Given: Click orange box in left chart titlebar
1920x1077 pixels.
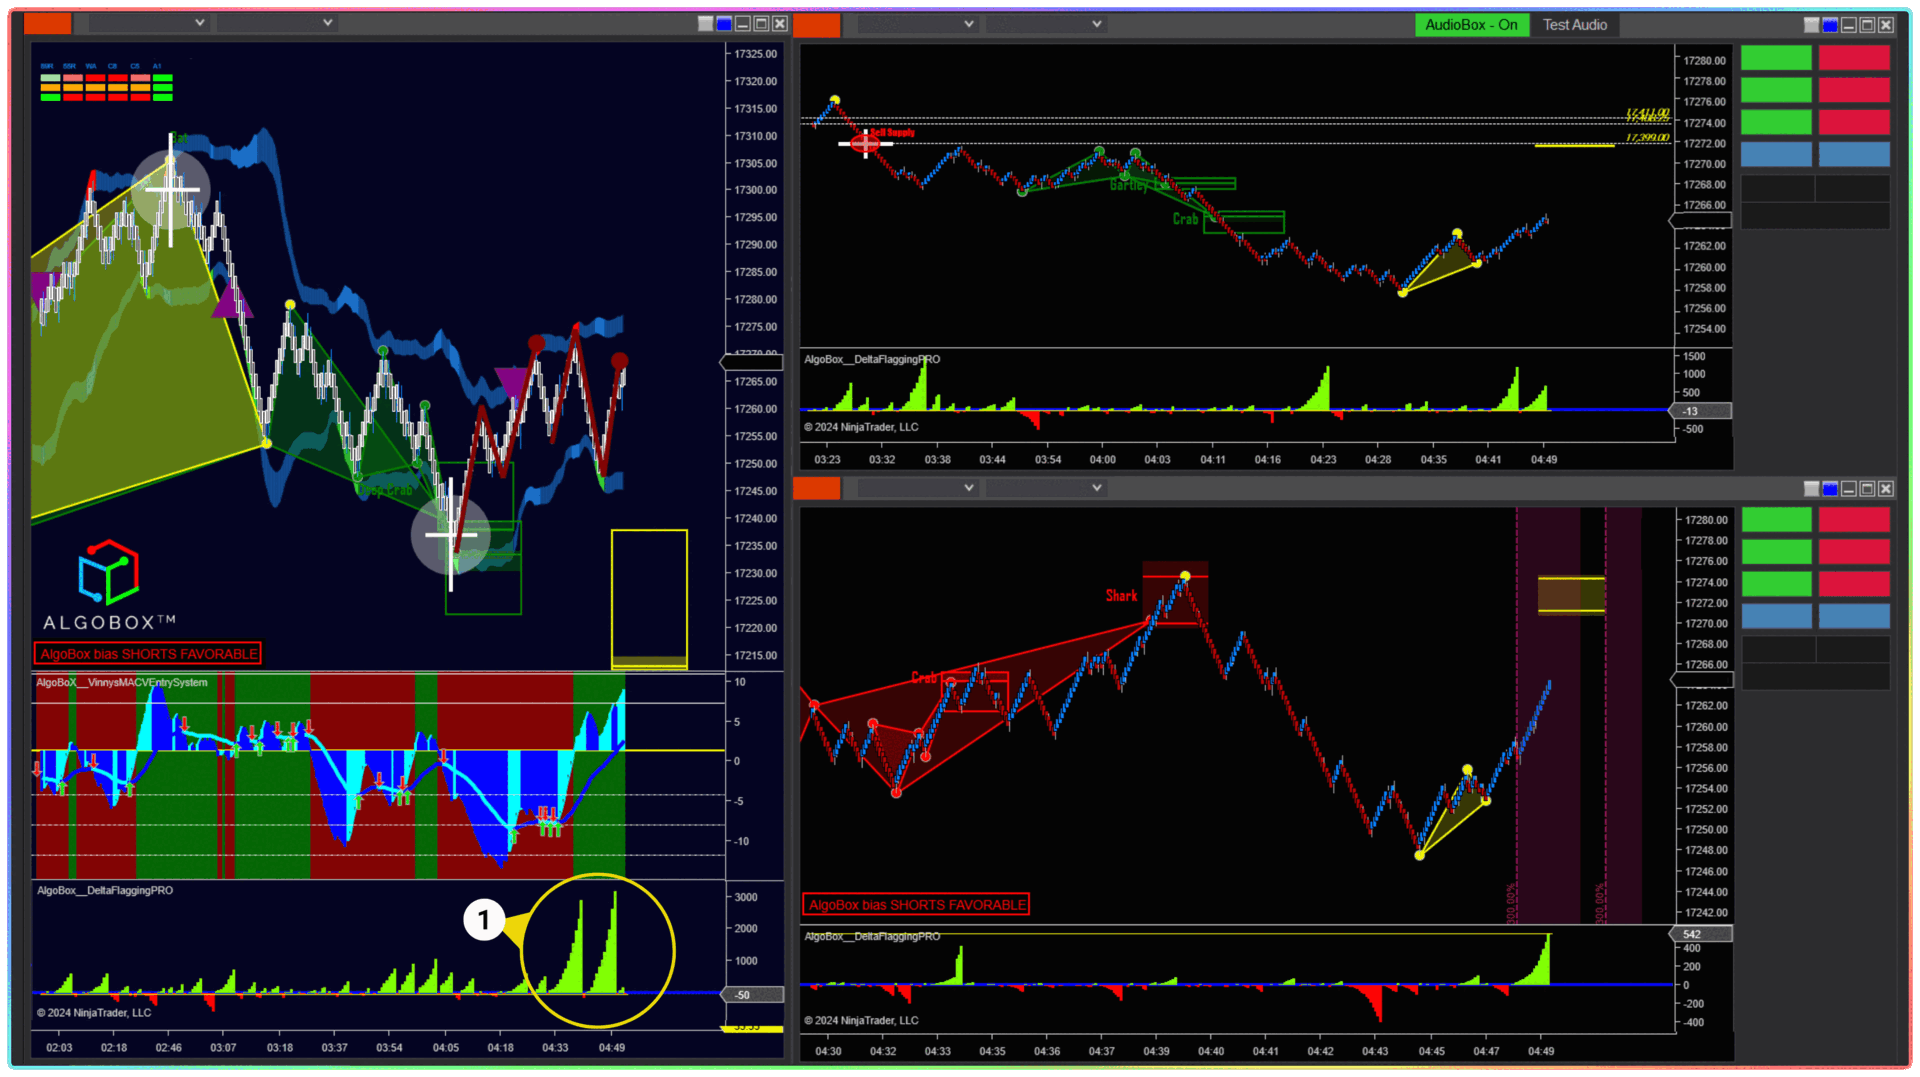Looking at the screenshot, I should [47, 24].
